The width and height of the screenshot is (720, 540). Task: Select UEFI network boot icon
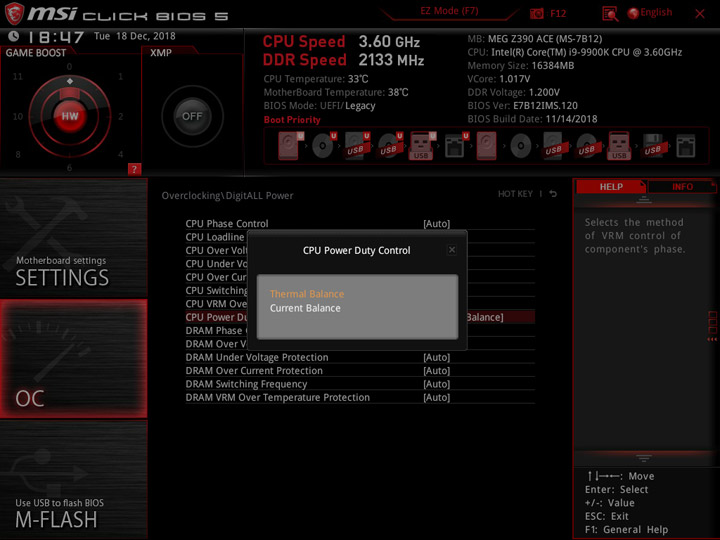(456, 146)
